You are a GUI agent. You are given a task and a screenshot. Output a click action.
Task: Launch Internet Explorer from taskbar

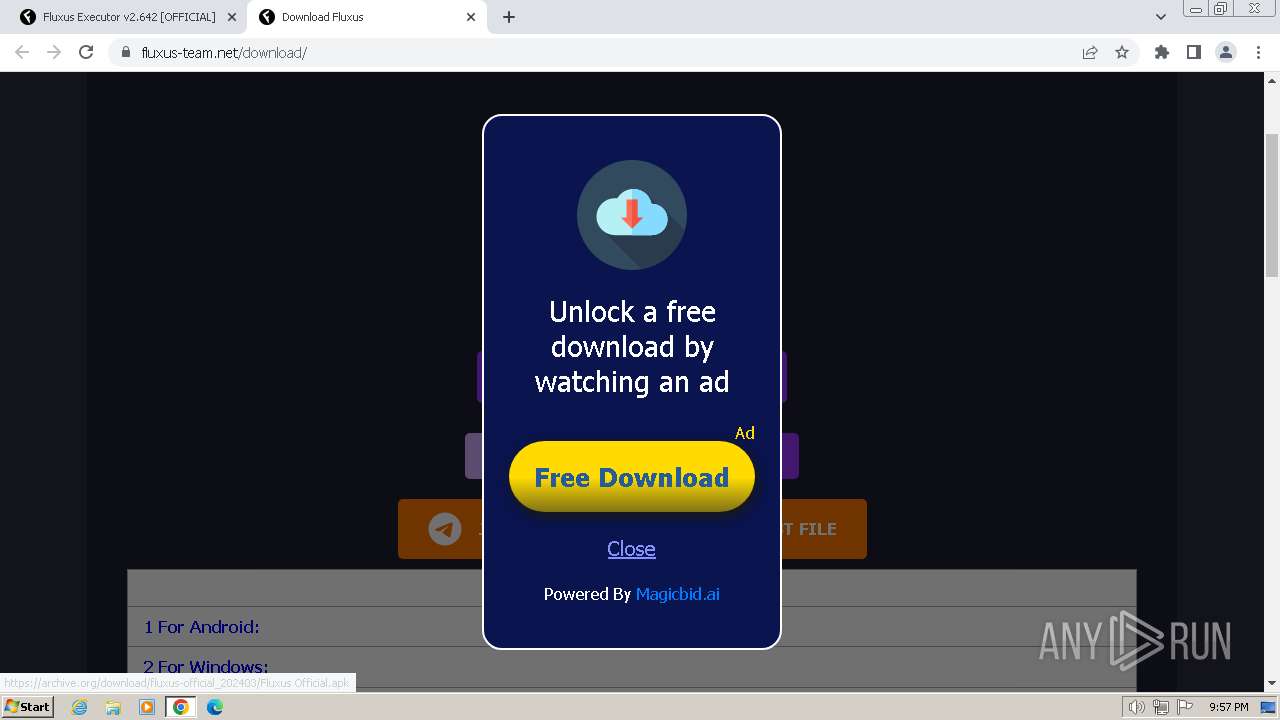[x=79, y=707]
